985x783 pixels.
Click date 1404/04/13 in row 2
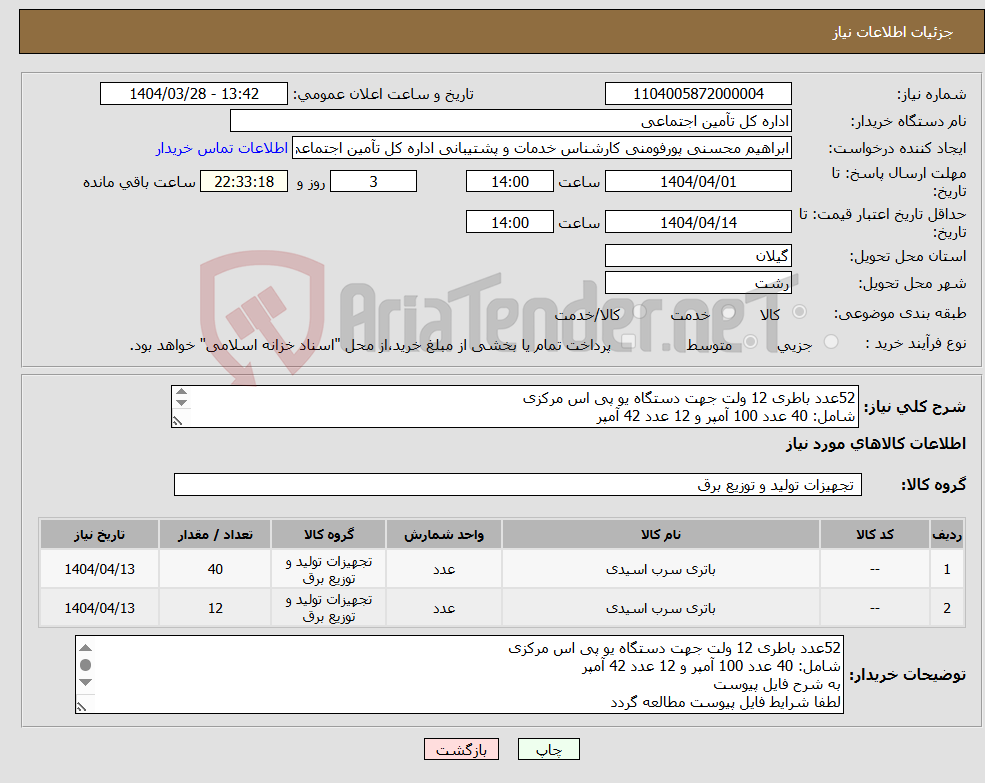pos(99,608)
